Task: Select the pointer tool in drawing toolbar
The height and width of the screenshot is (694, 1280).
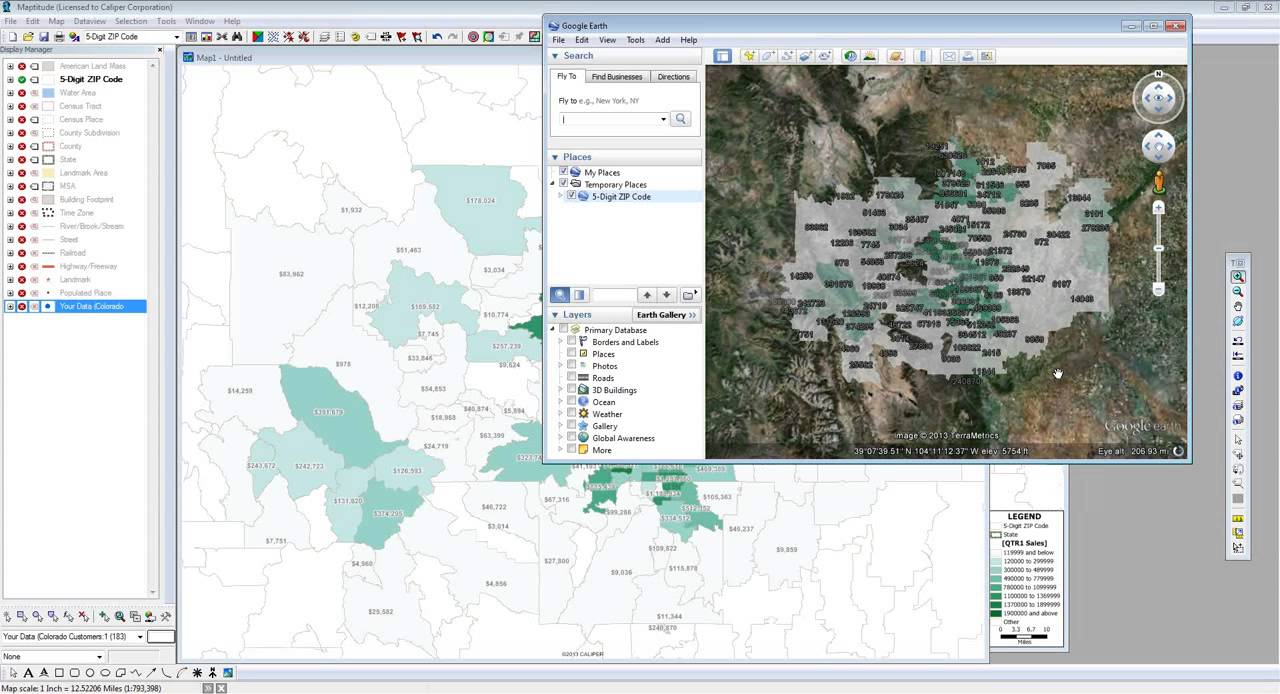Action: click(13, 673)
